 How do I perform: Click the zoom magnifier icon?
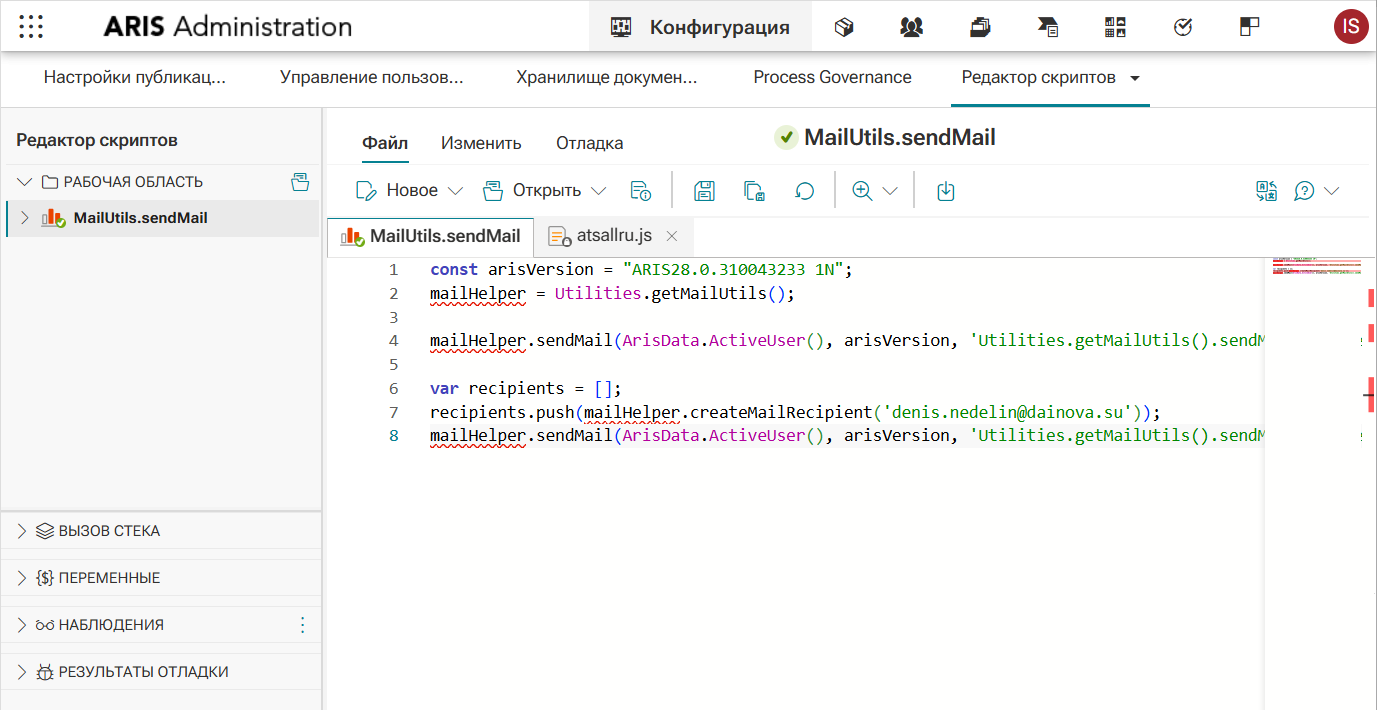pos(862,190)
